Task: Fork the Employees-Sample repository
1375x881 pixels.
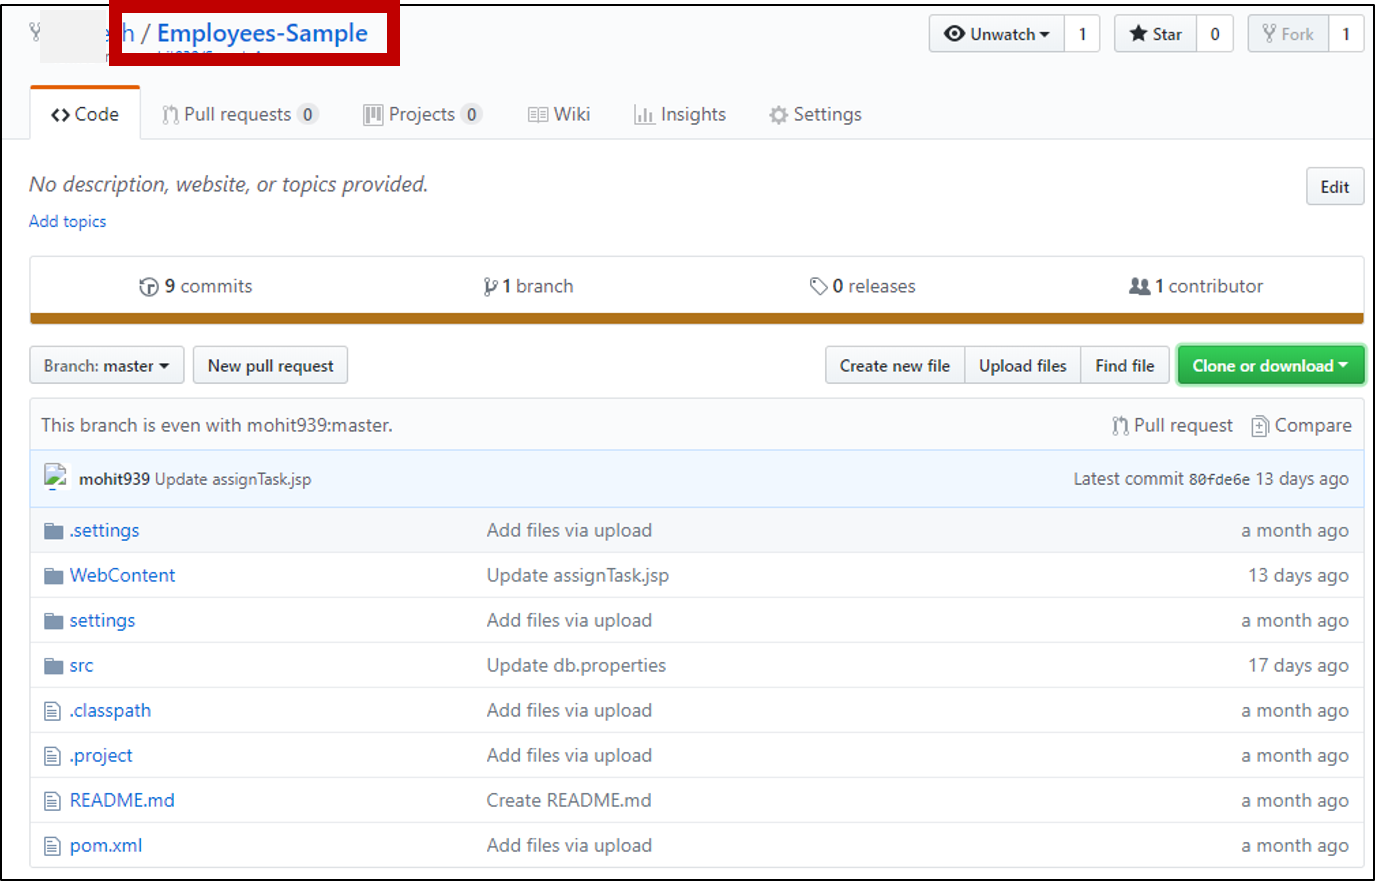Action: (1288, 34)
